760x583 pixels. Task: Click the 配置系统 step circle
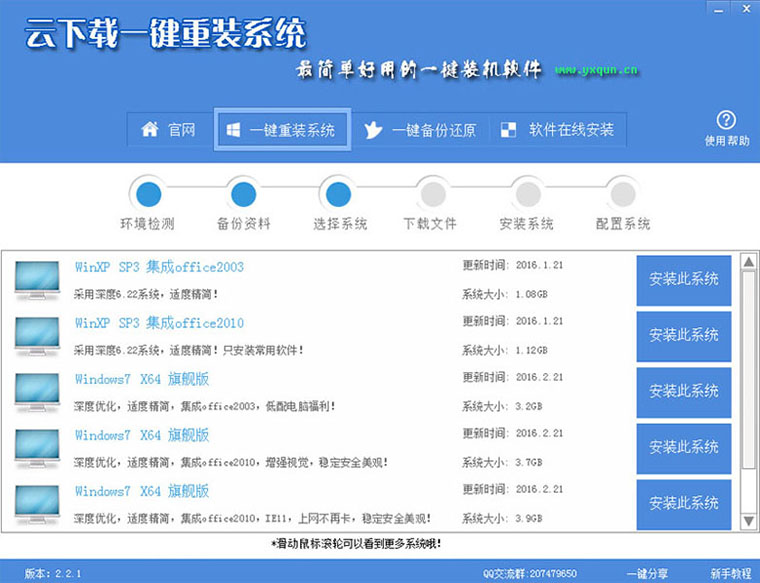pyautogui.click(x=622, y=191)
